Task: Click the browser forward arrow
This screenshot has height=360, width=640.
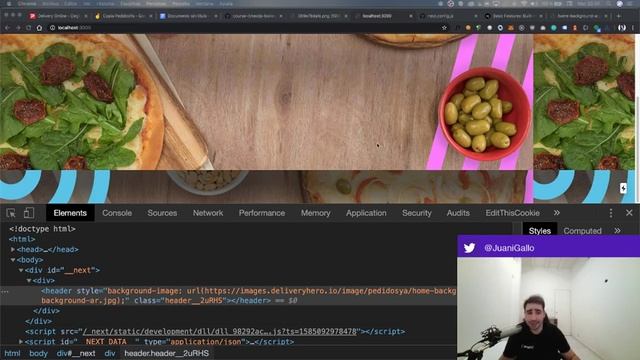Action: [18, 28]
